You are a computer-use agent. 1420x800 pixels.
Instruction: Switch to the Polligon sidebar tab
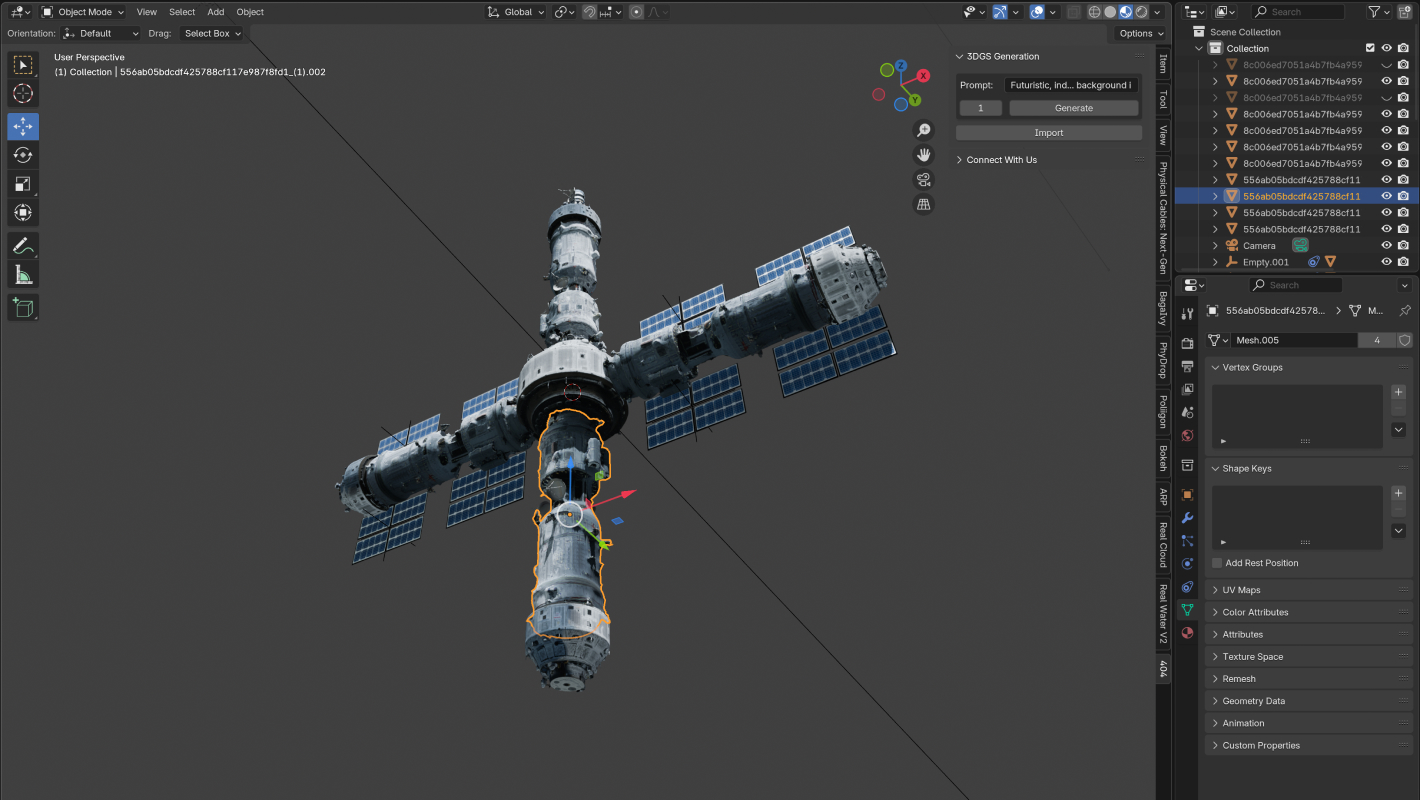click(1163, 410)
